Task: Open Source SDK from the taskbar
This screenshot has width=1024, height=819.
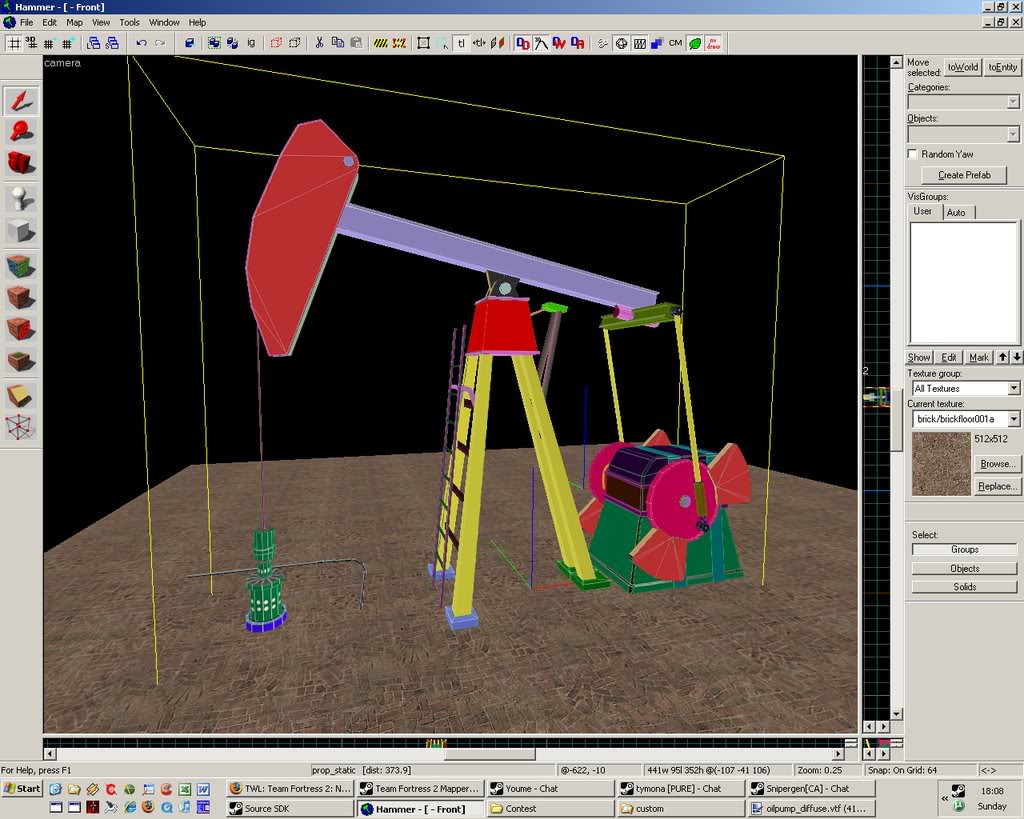Action: [290, 809]
